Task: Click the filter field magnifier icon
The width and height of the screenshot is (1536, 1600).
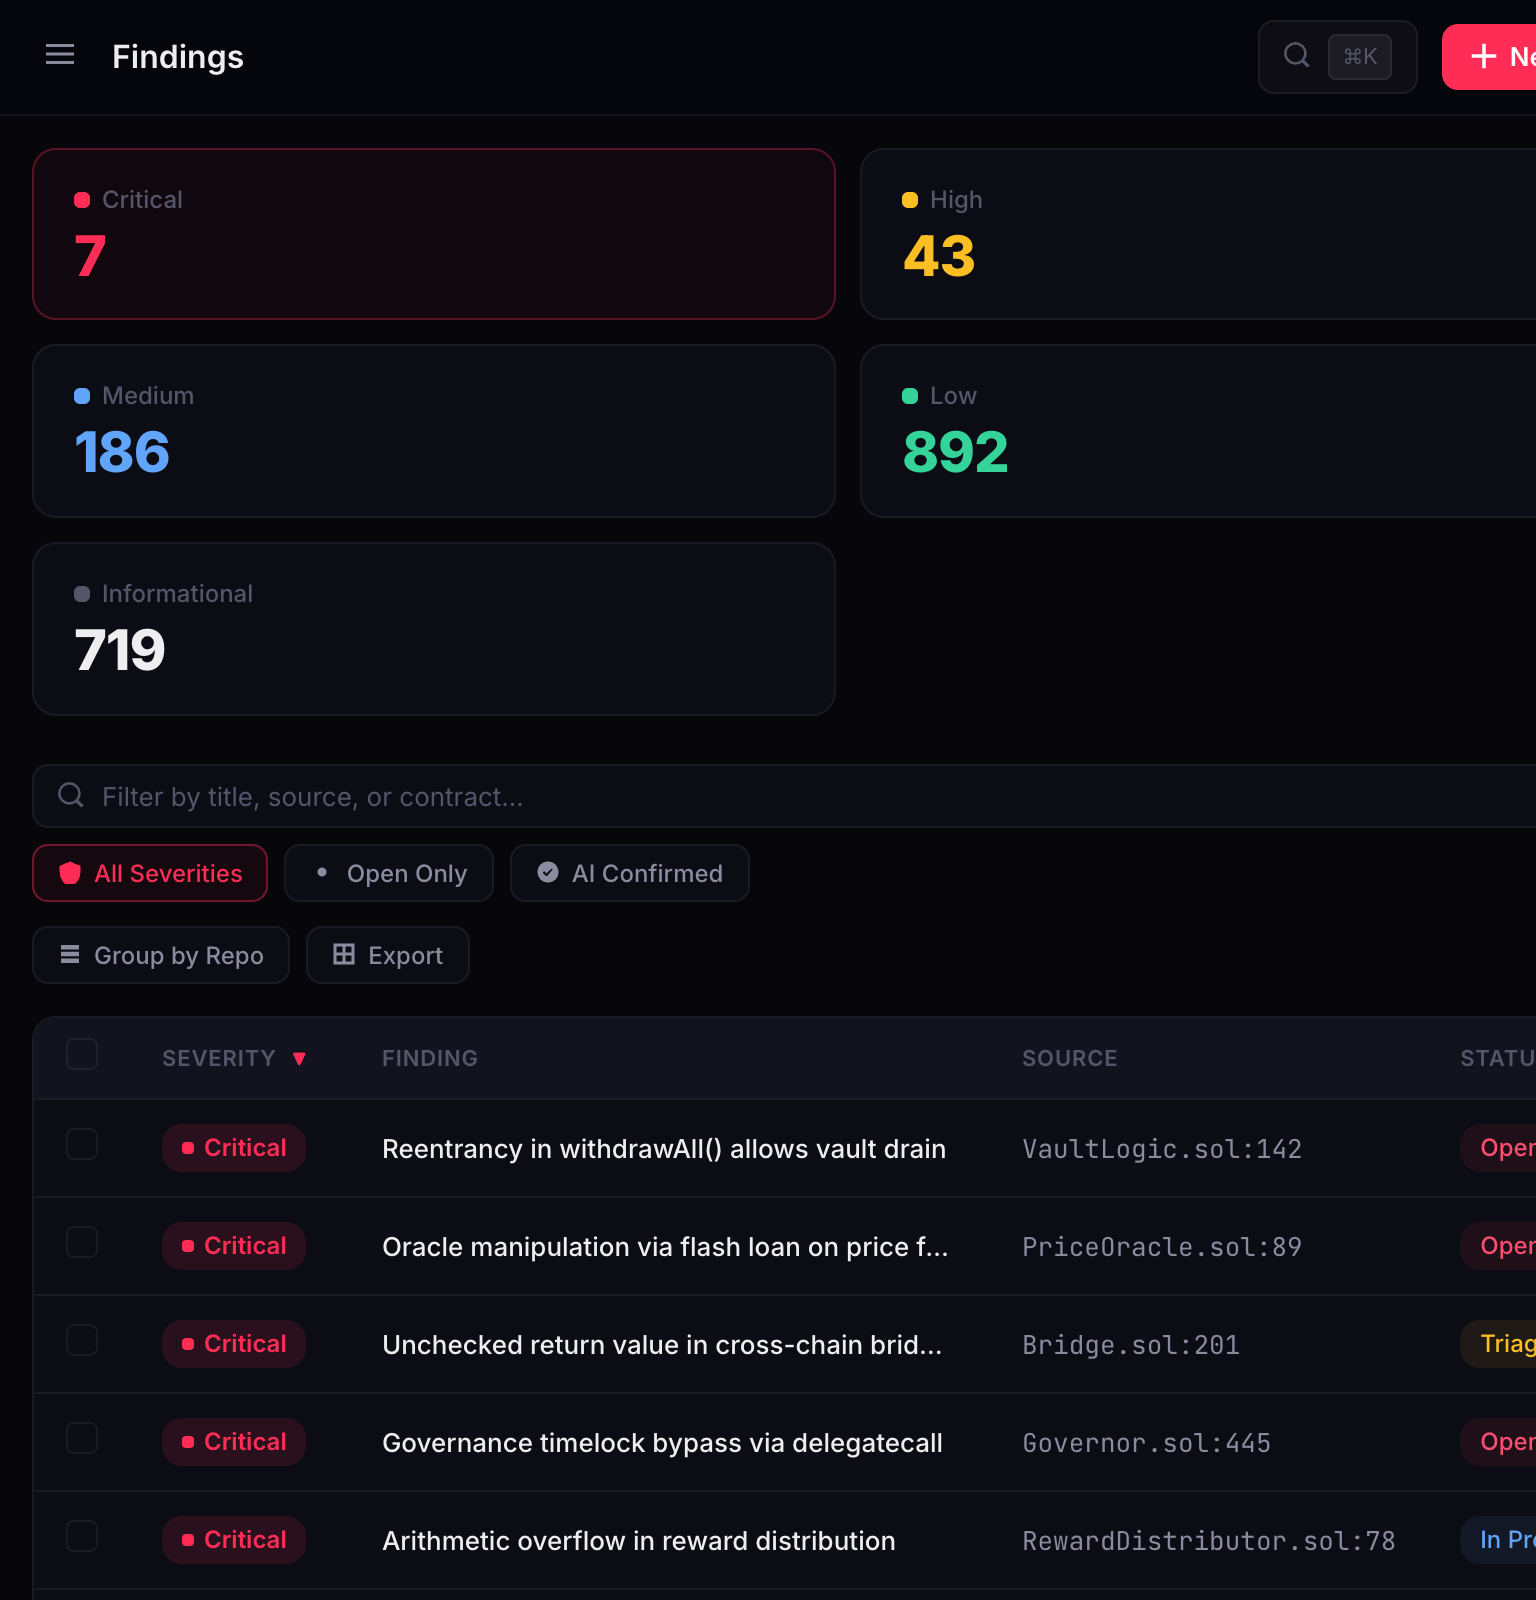Action: [x=71, y=795]
